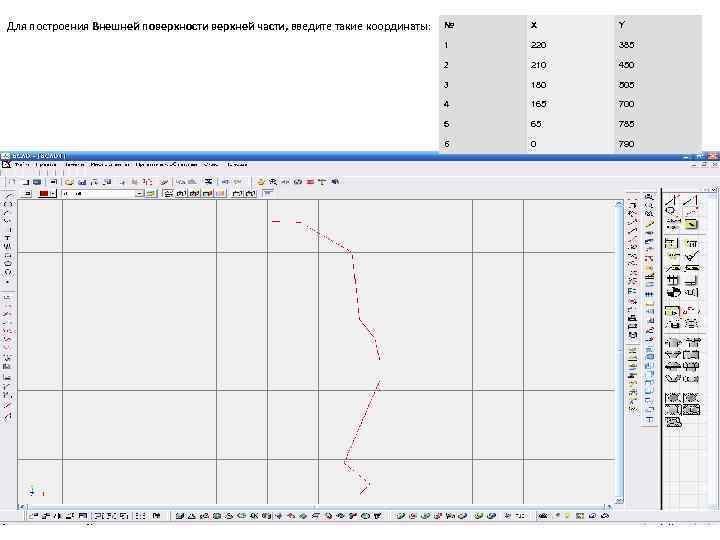Click the New document icon in top toolbar
The width and height of the screenshot is (720, 540).
(x=13, y=182)
